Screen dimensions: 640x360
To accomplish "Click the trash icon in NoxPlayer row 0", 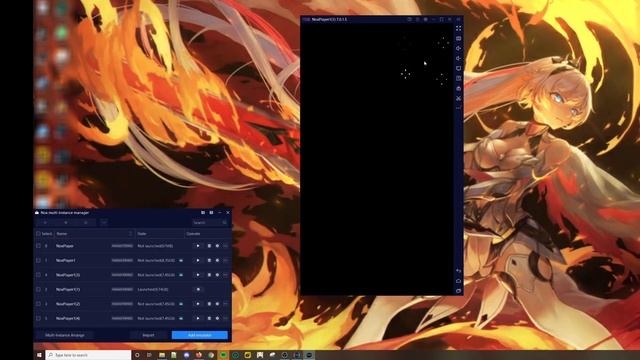I will coord(209,246).
